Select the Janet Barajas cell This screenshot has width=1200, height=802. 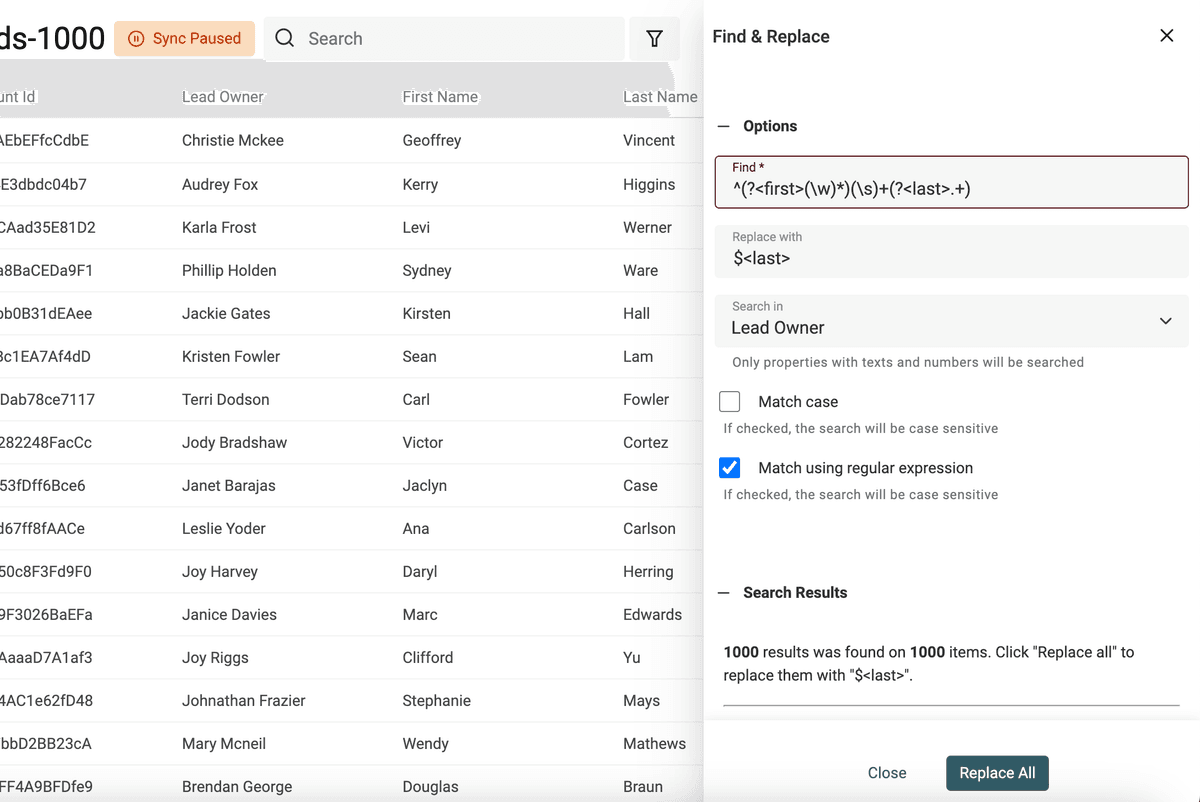pyautogui.click(x=229, y=486)
